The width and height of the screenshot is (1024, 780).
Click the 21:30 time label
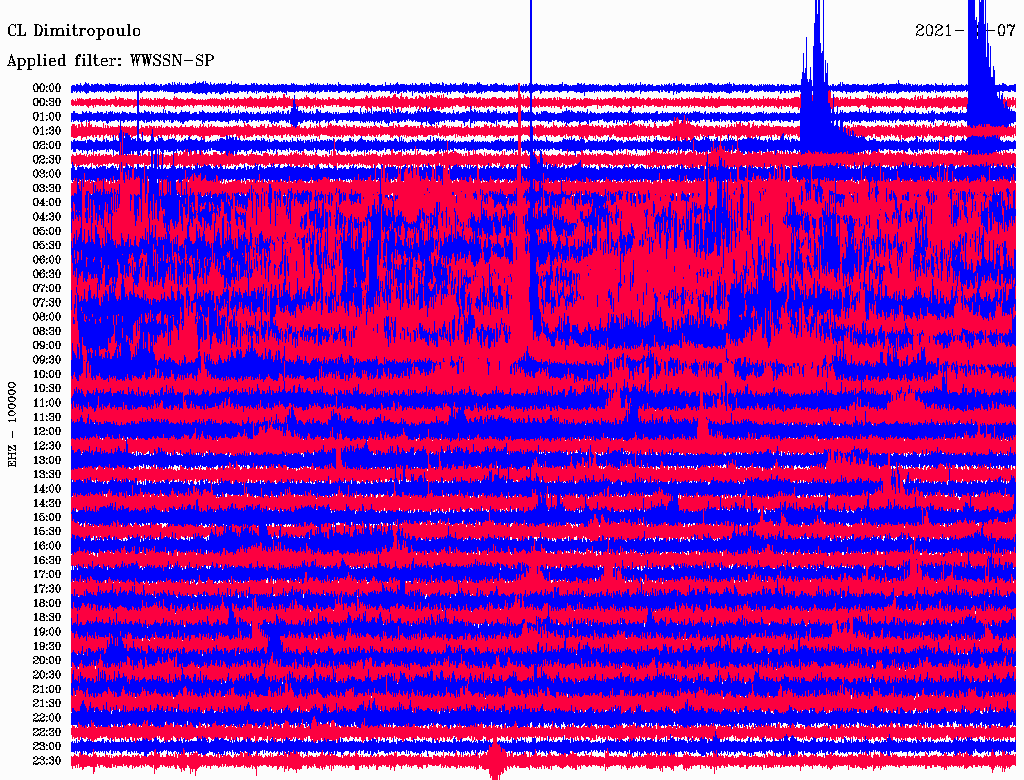coord(47,704)
